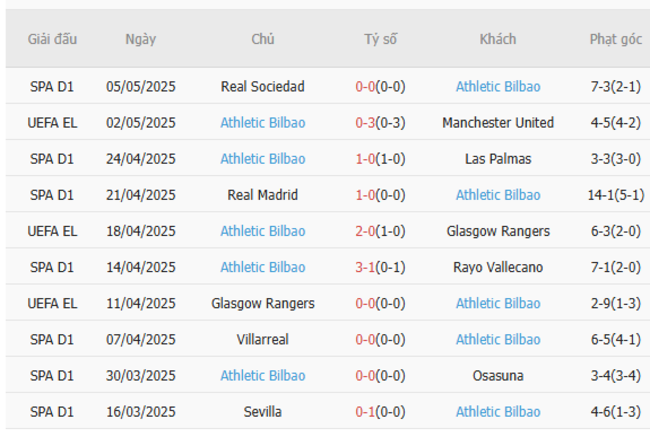Open Athletic Bilbao link in Las Palmas match
The height and width of the screenshot is (437, 650).
[263, 159]
